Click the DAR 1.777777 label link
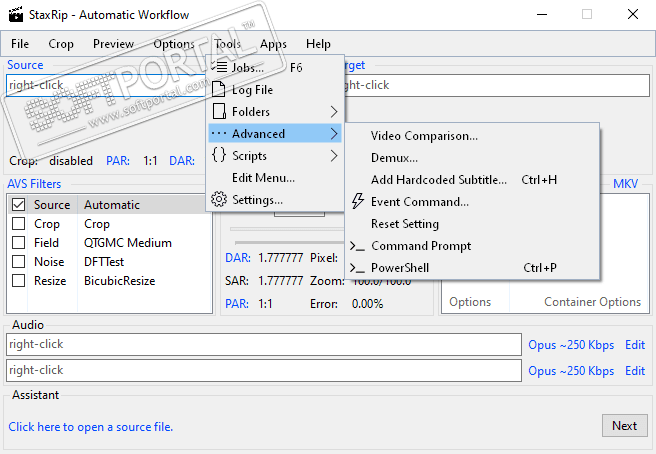Viewport: 656px width, 454px height. (238, 258)
